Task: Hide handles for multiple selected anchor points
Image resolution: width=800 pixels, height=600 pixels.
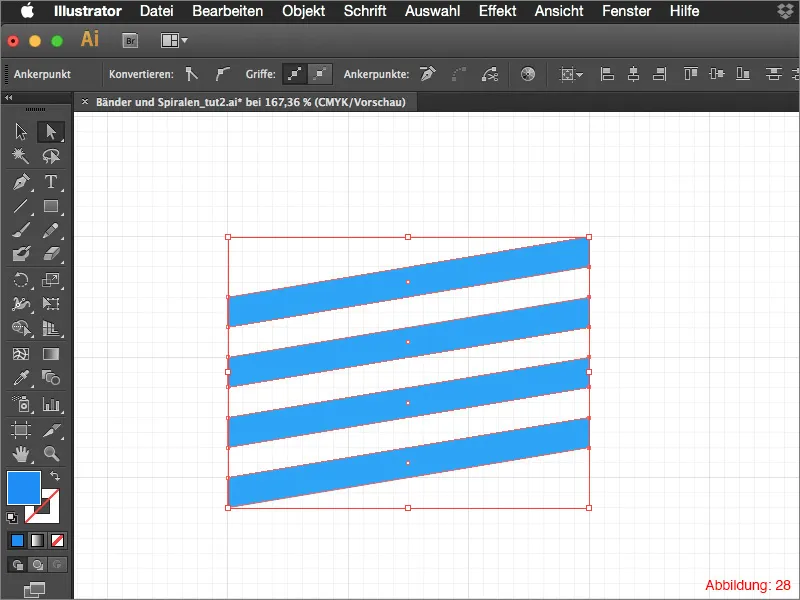Action: click(320, 74)
